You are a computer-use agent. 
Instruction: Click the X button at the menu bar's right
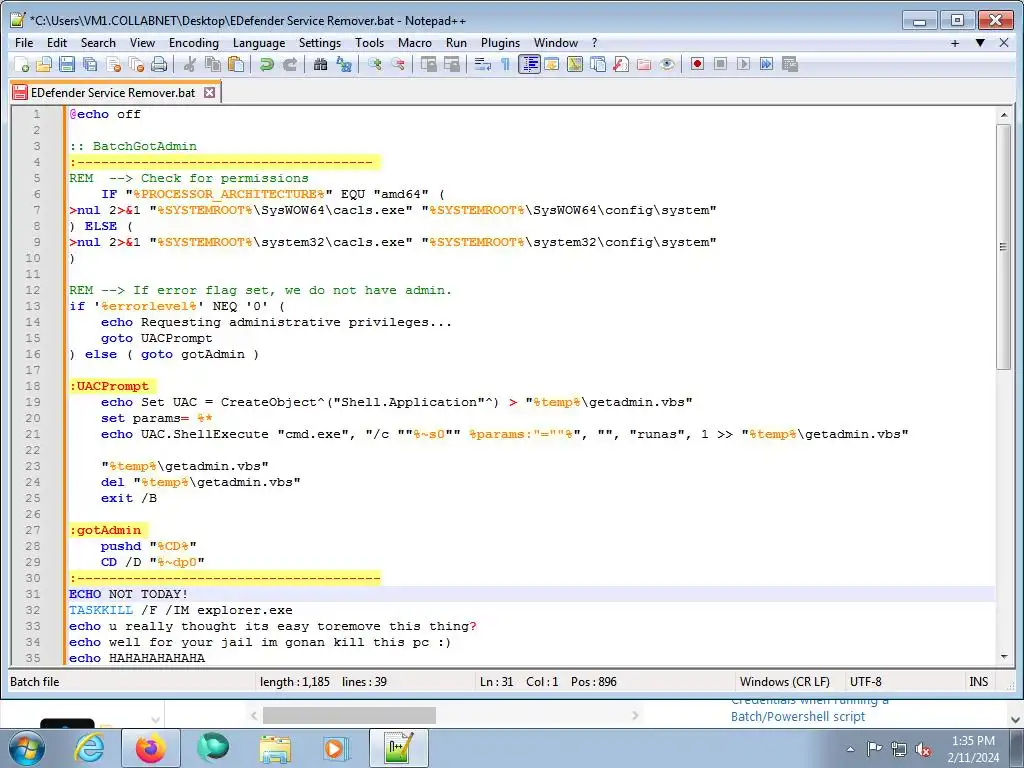click(x=1004, y=43)
